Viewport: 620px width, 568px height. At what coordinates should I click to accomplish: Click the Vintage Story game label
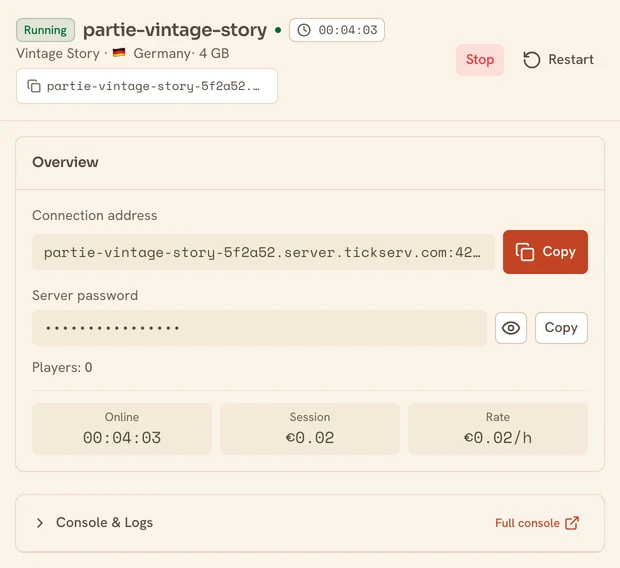click(x=58, y=53)
